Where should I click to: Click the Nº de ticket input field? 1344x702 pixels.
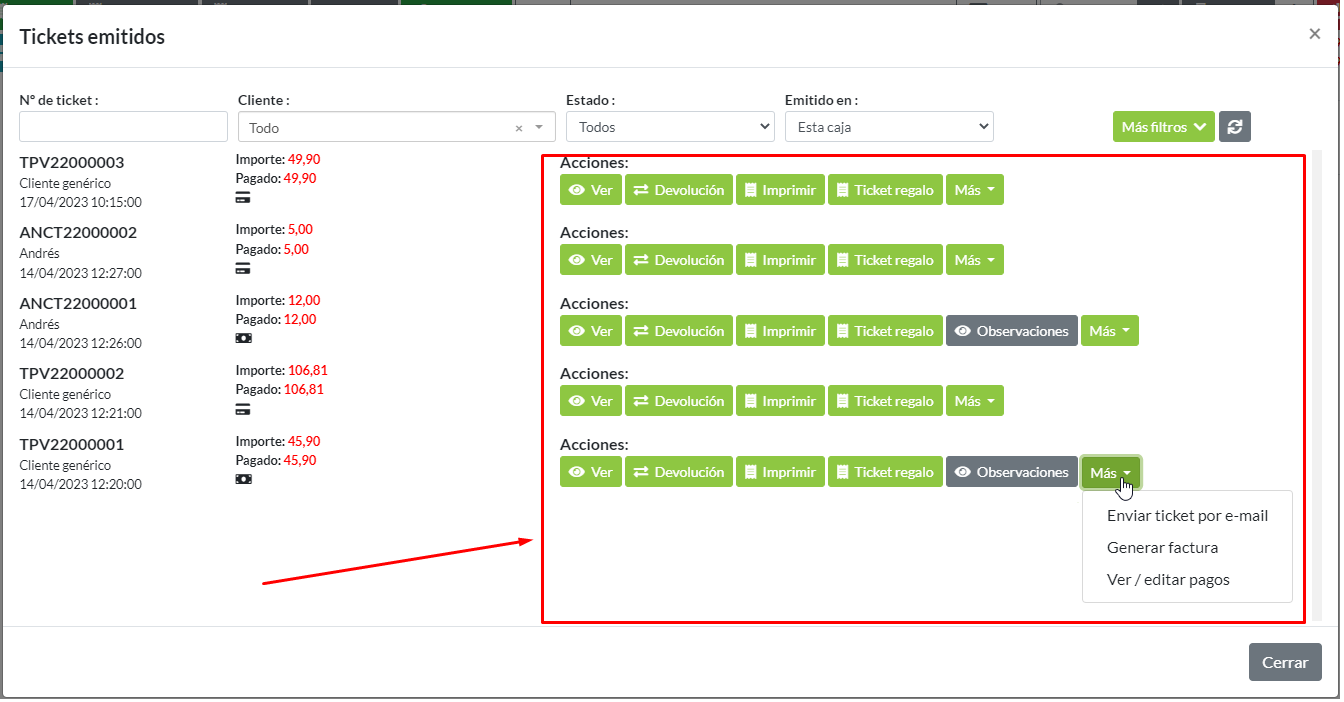pos(123,127)
